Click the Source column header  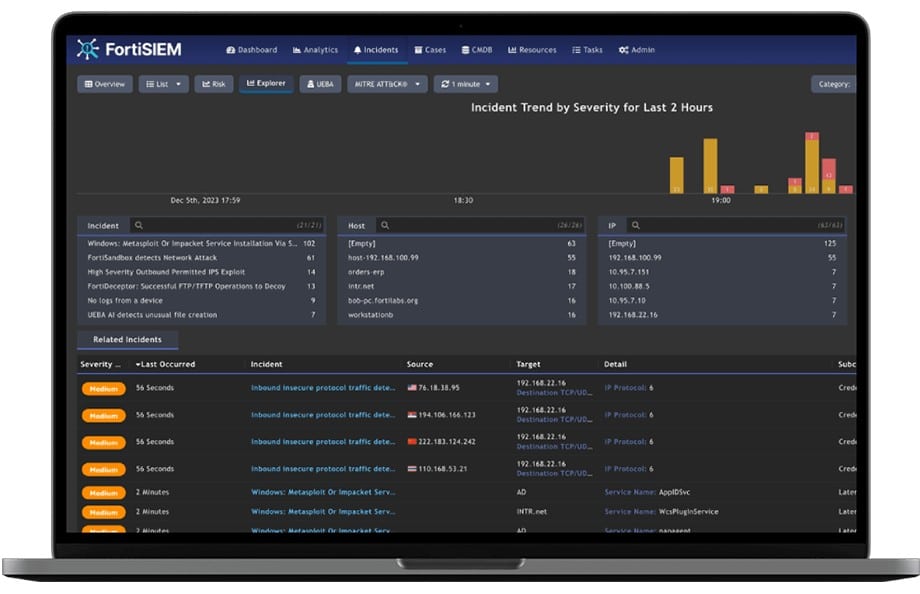[420, 364]
